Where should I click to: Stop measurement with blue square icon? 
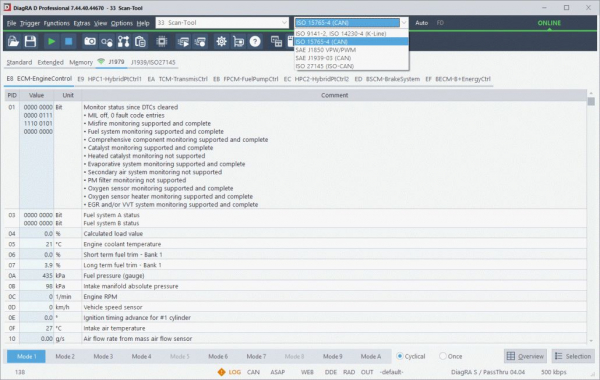click(68, 41)
